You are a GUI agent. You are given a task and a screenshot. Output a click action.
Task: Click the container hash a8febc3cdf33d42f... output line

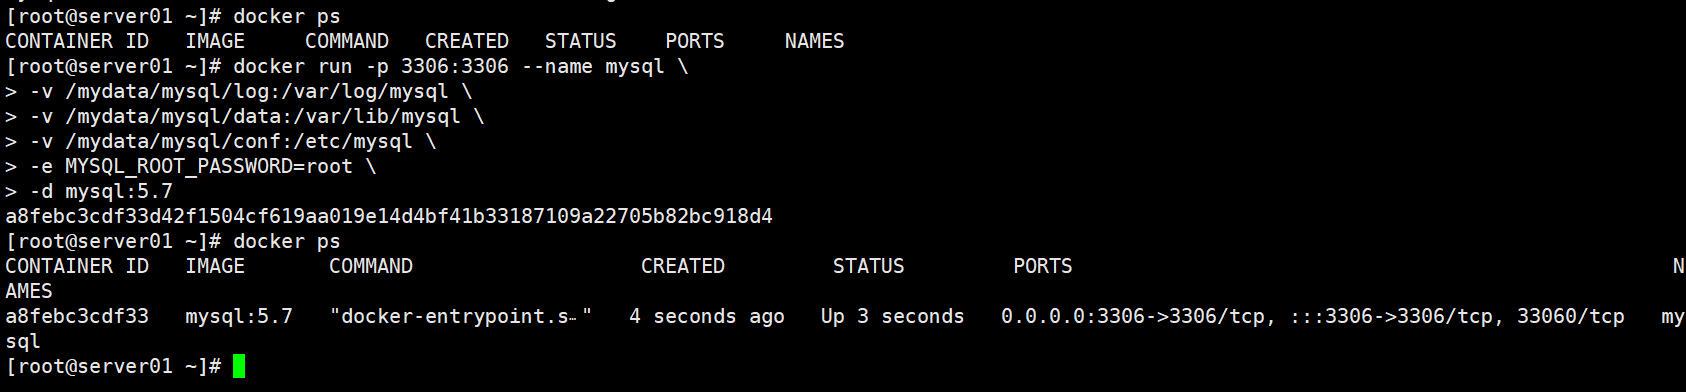(x=389, y=216)
